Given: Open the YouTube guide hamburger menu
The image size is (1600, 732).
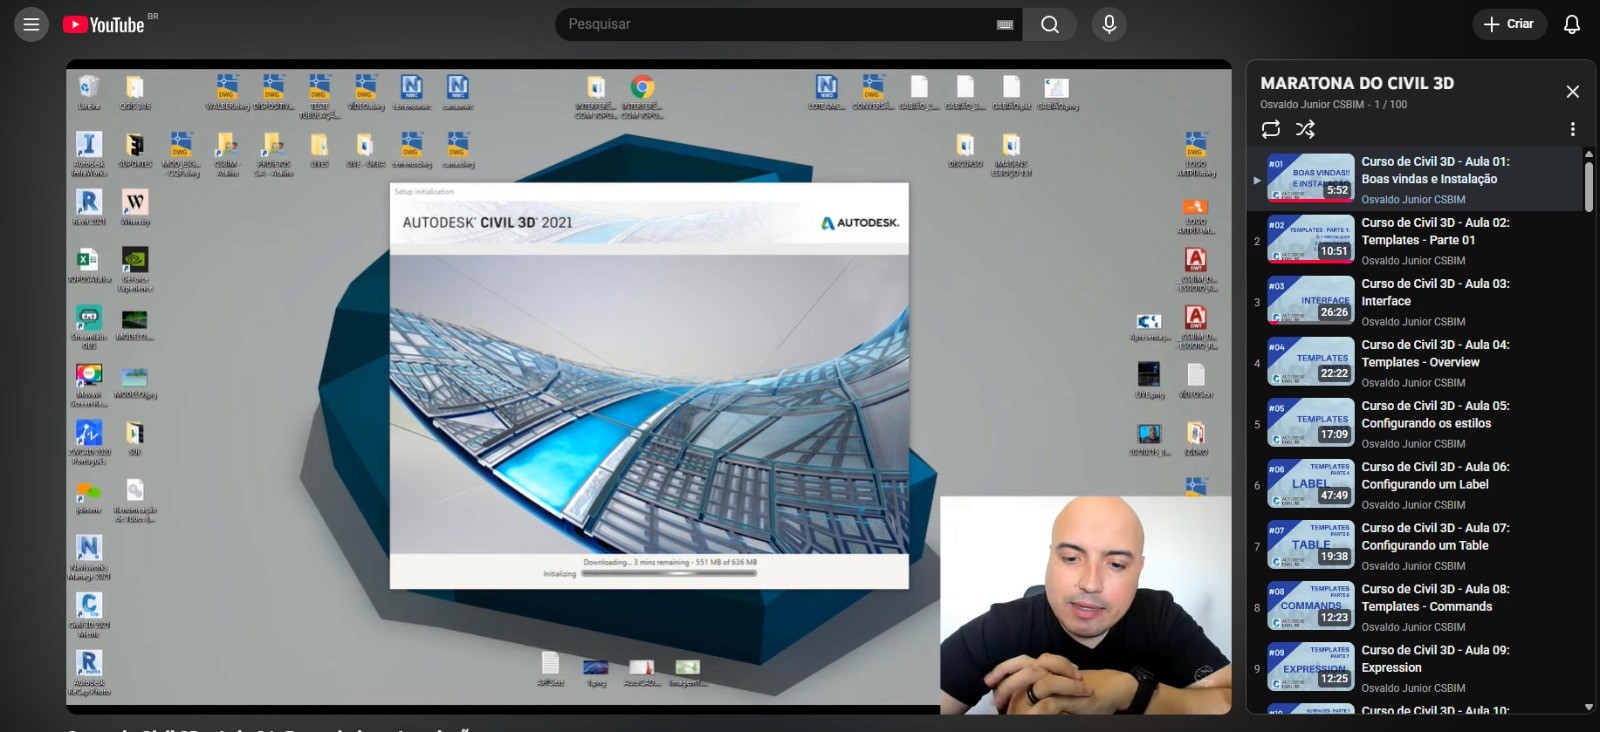Looking at the screenshot, I should pos(31,24).
